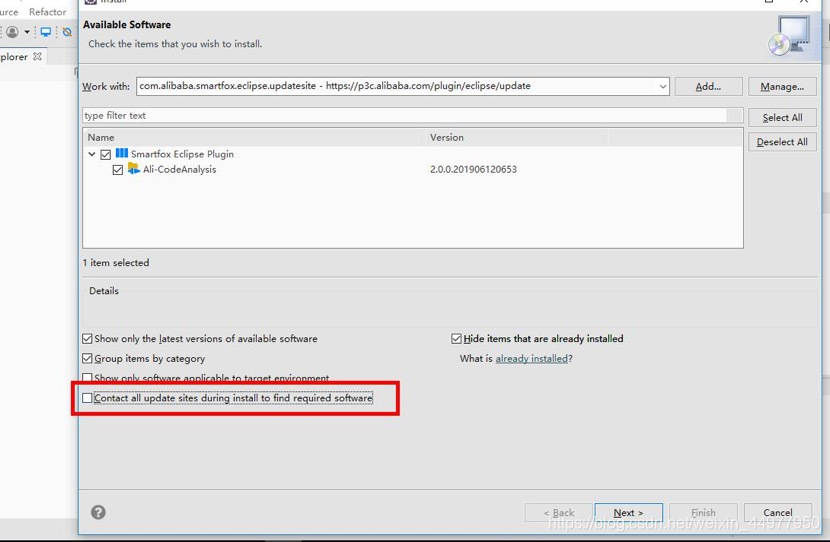830x542 pixels.
Task: Collapse the Smartfox Eclipse Plugin tree node
Action: 92,154
